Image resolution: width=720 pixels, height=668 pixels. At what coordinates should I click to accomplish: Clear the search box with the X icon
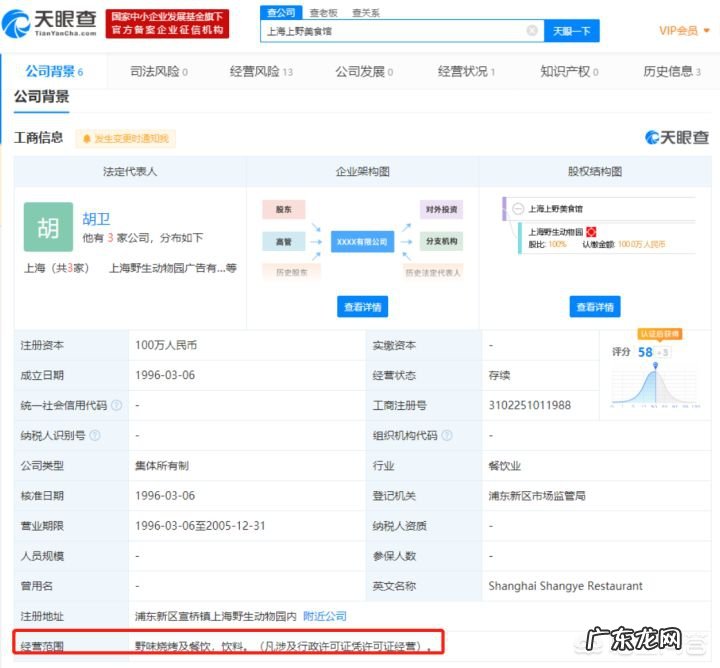[x=532, y=31]
